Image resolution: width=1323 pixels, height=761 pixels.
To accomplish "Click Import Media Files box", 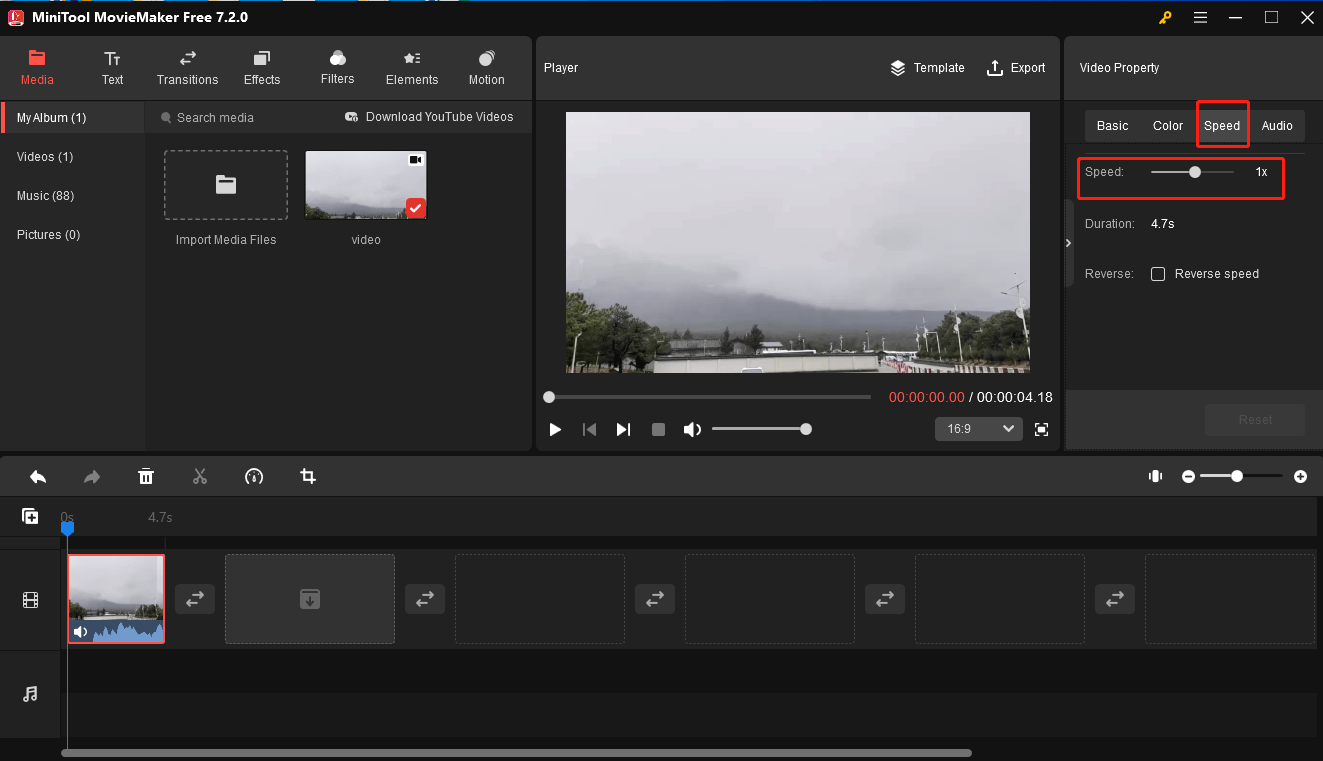I will (x=226, y=185).
